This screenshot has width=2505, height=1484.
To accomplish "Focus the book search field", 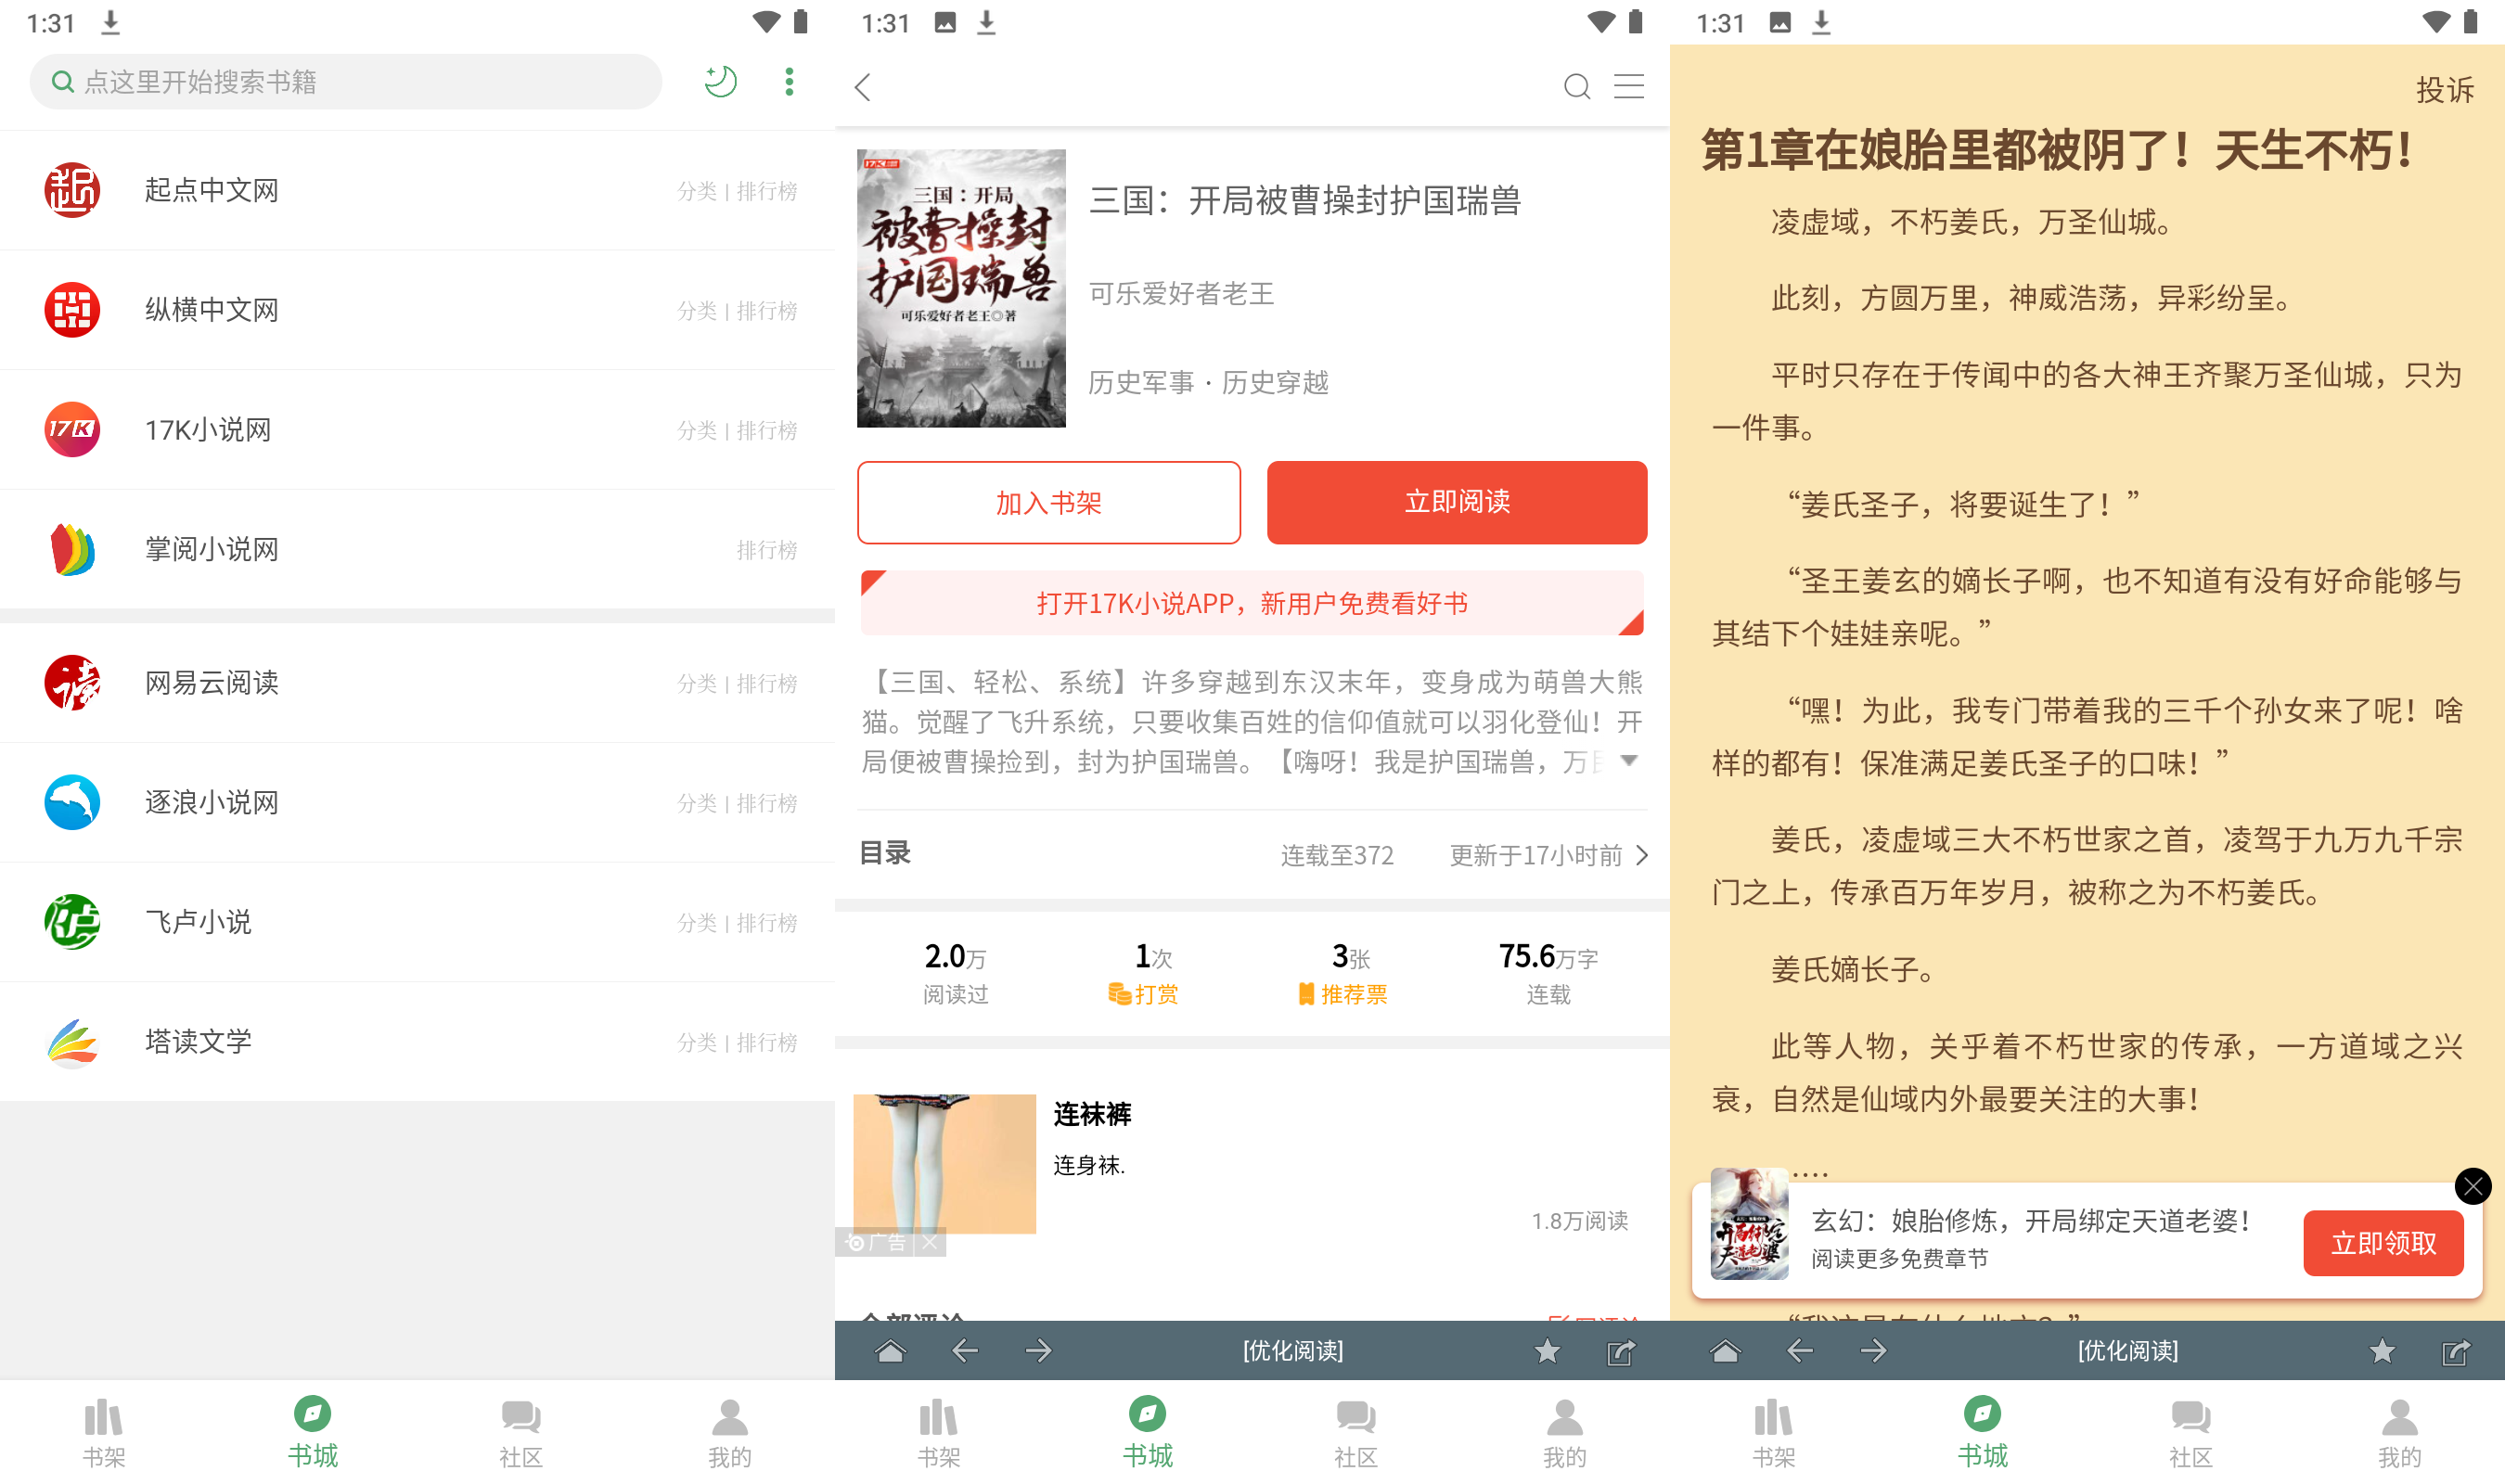I will pos(345,82).
